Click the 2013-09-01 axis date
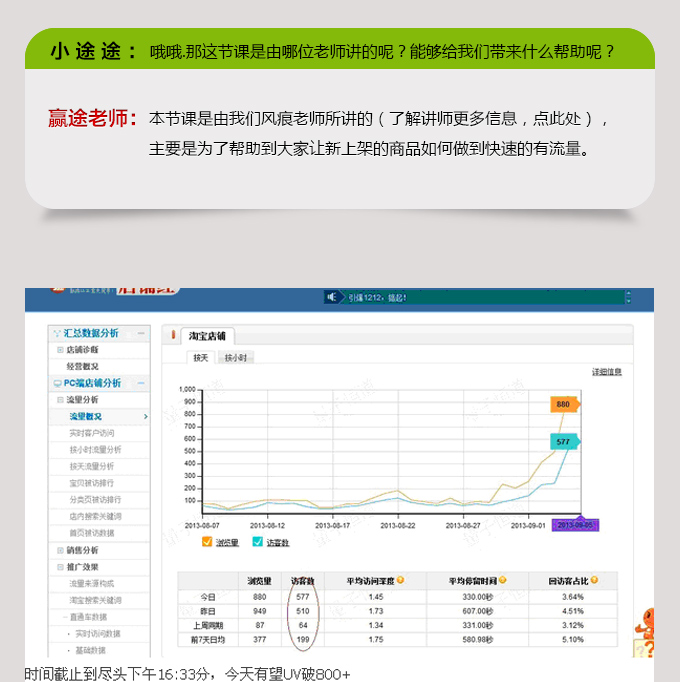This screenshot has width=680, height=682. pyautogui.click(x=528, y=525)
